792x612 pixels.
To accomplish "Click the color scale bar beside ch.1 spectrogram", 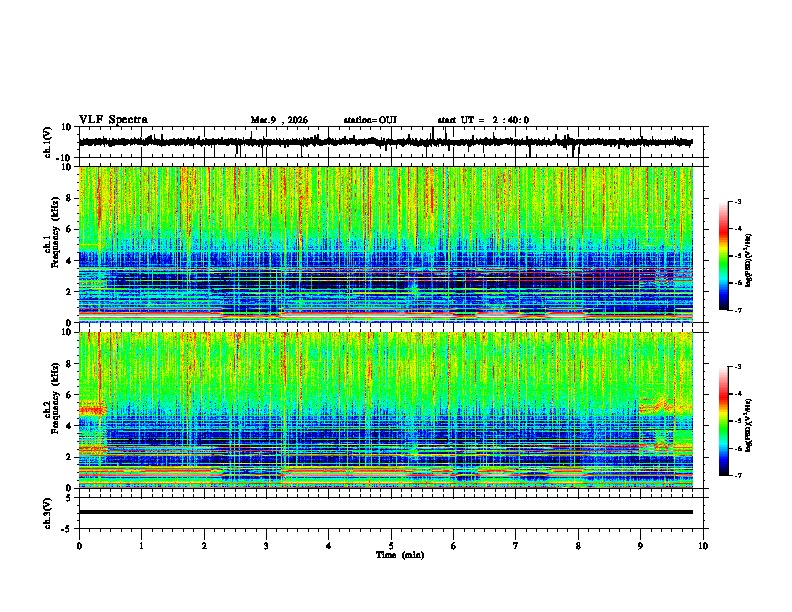I will 723,256.
